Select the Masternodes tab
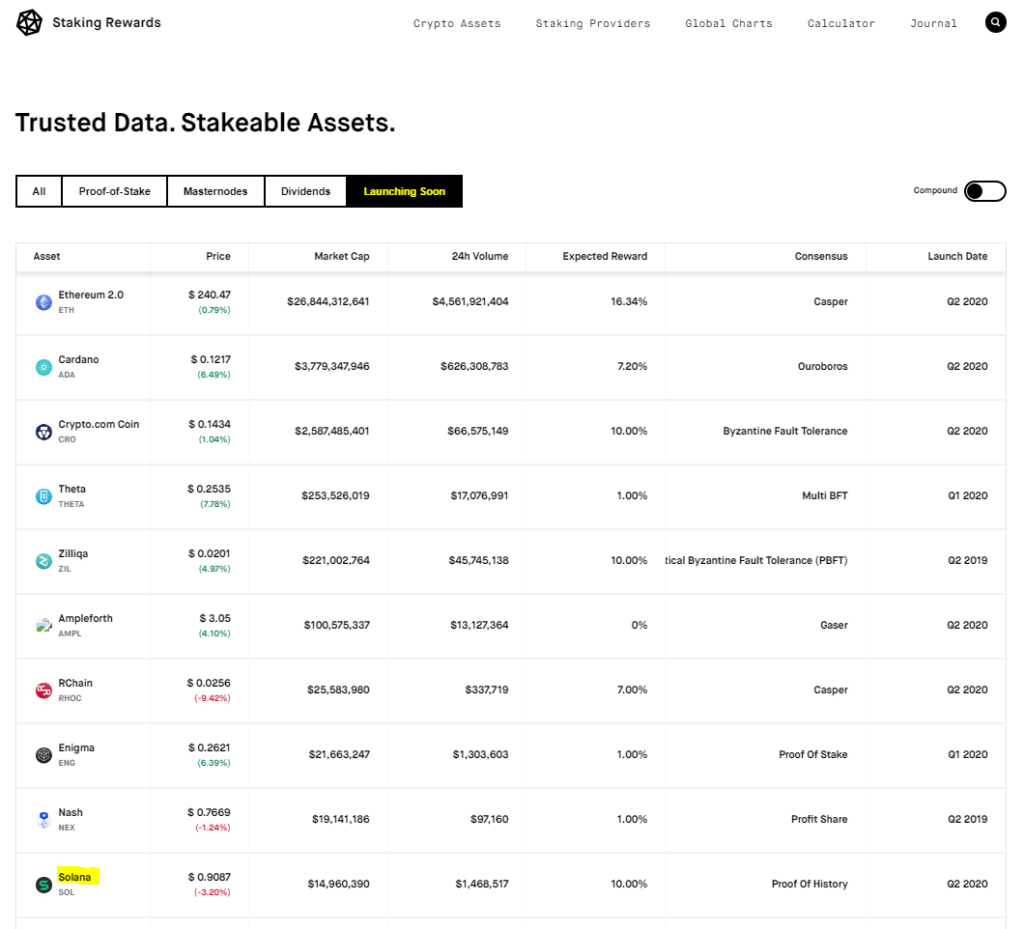Image resolution: width=1024 pixels, height=929 pixels. [x=216, y=191]
